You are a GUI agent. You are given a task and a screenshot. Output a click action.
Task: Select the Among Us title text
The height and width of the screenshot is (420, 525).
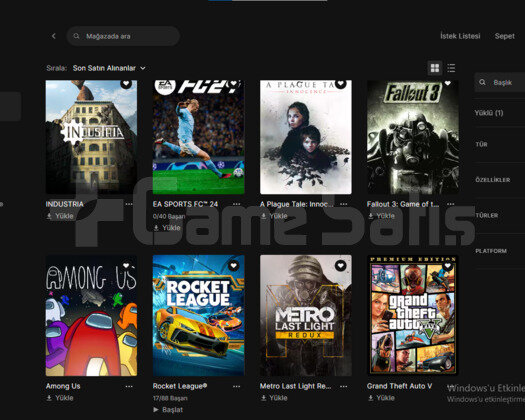(x=63, y=386)
